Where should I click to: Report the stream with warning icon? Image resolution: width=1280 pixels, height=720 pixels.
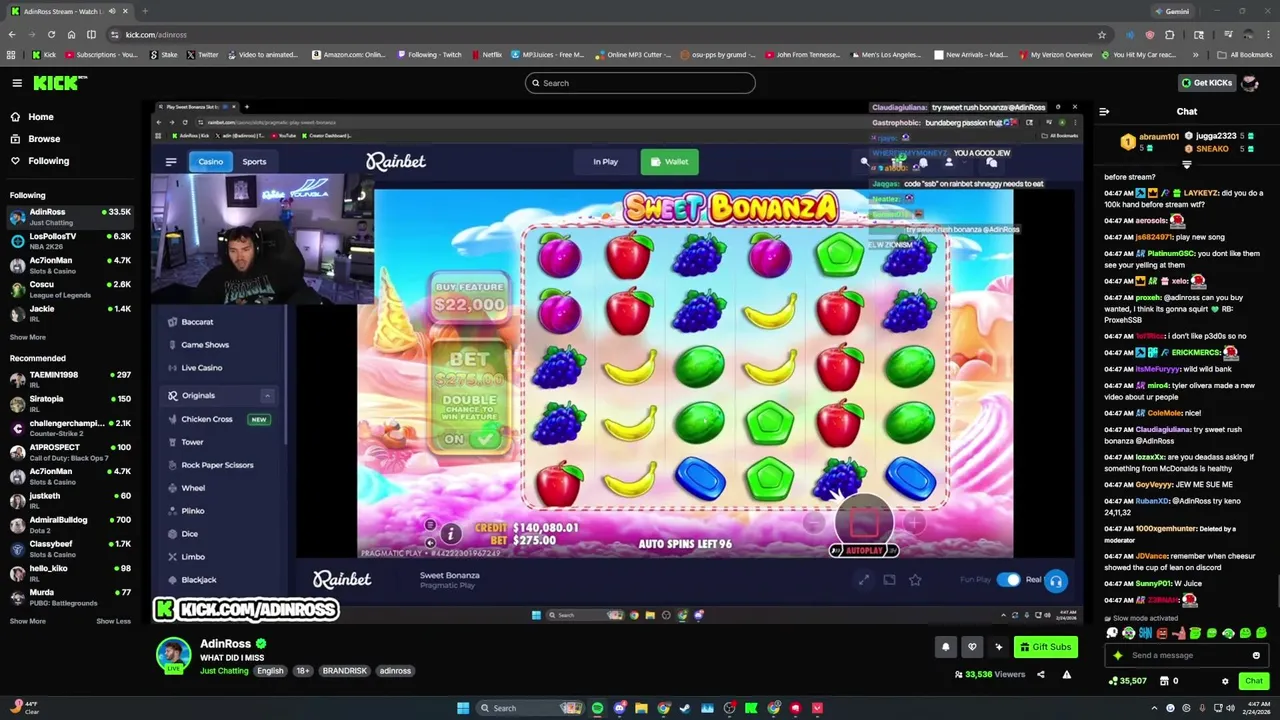pyautogui.click(x=1066, y=675)
